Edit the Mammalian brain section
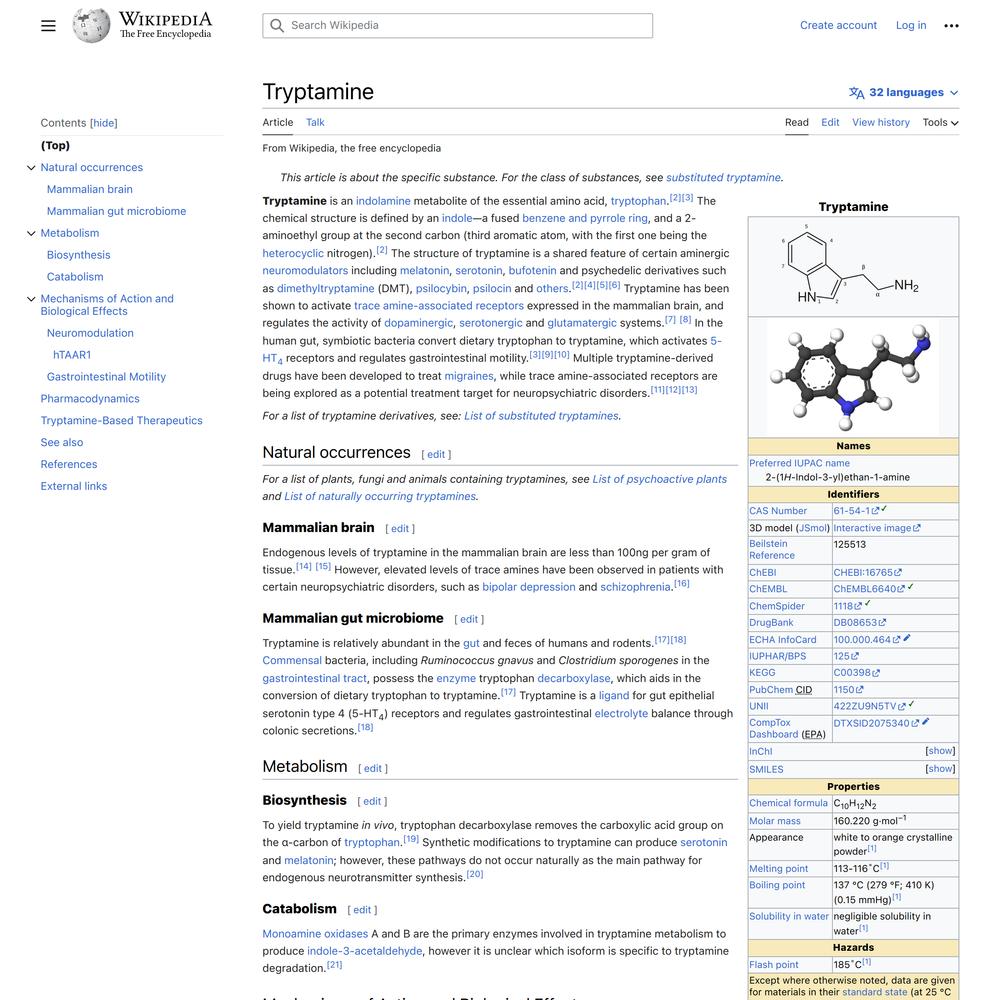1000x1000 pixels. [400, 529]
